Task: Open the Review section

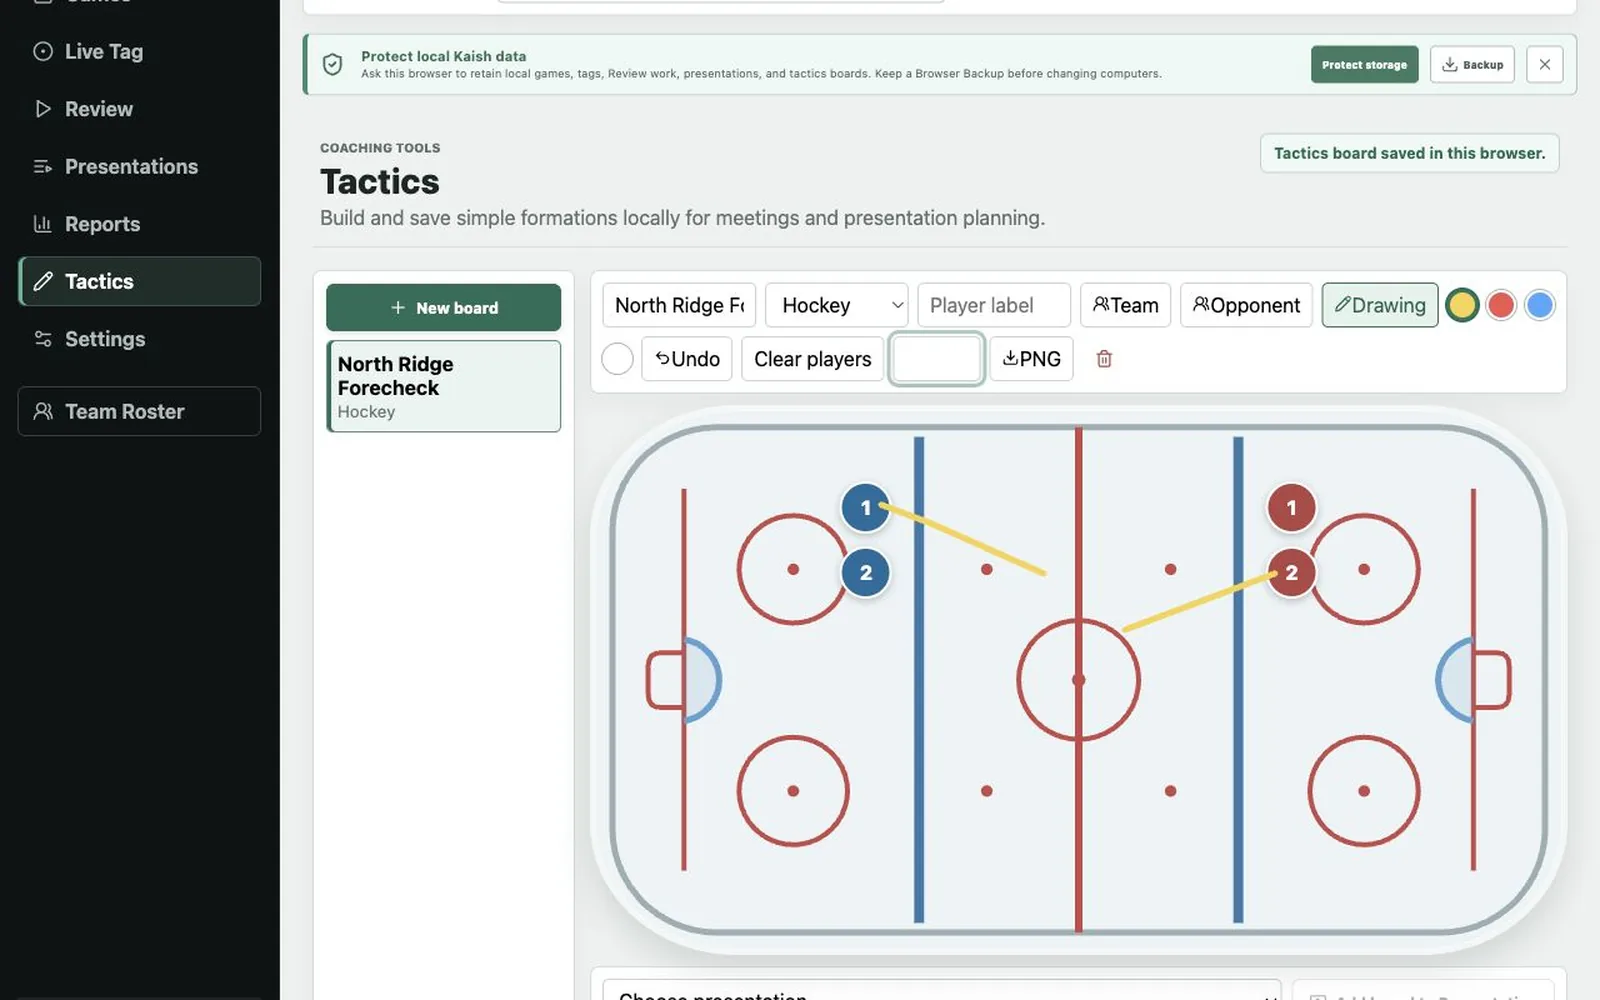Action: [x=139, y=109]
